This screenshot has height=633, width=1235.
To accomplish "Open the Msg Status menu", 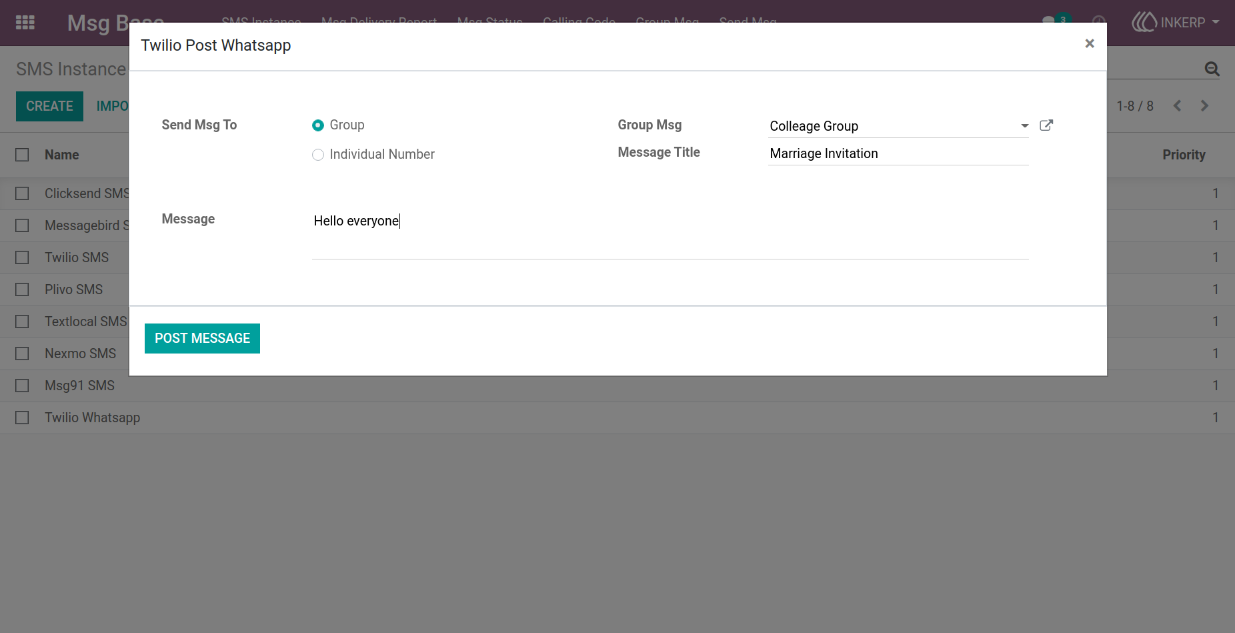I will [x=490, y=21].
